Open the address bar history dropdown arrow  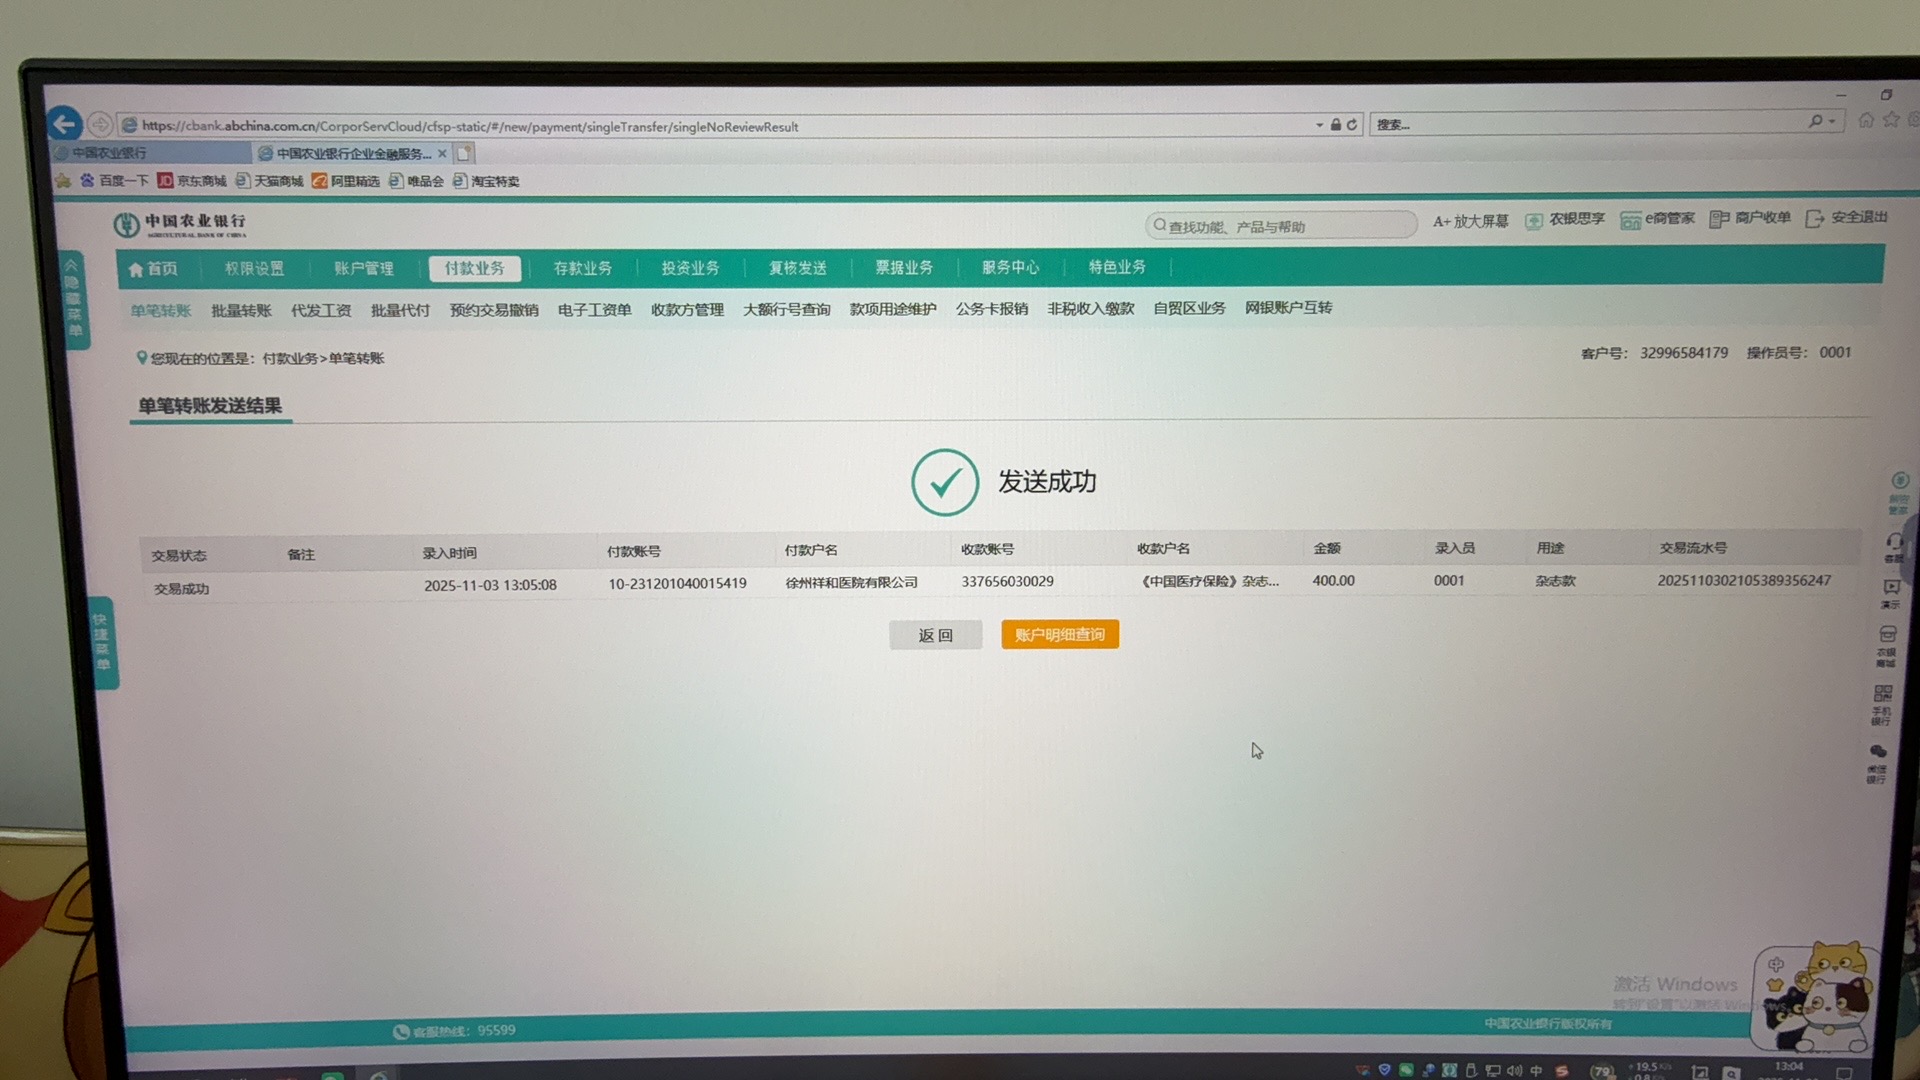click(1319, 125)
